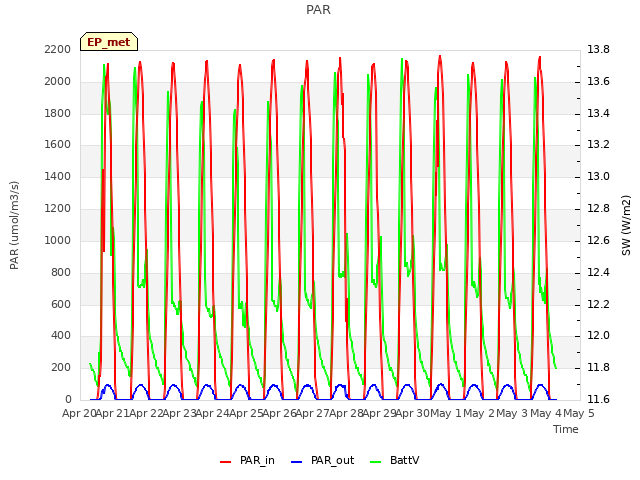Click the red PAR_in legend swatch

(225, 462)
